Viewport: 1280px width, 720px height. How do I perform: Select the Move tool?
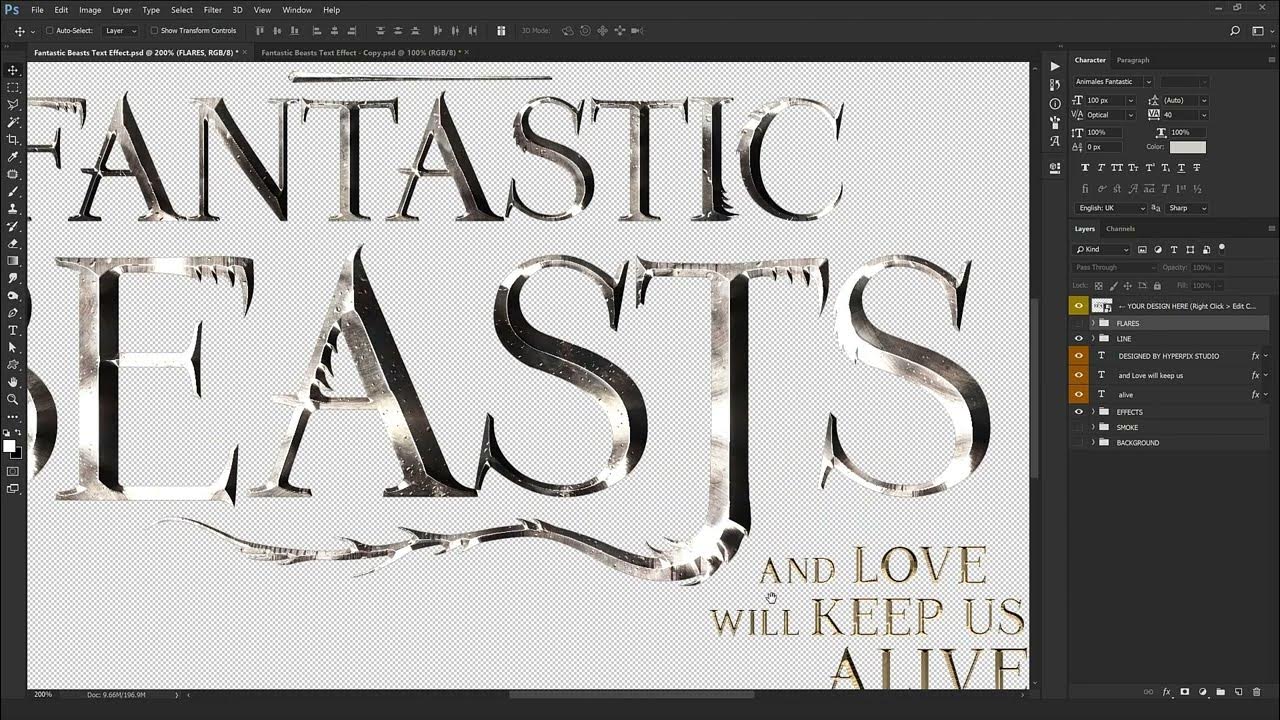coord(13,70)
